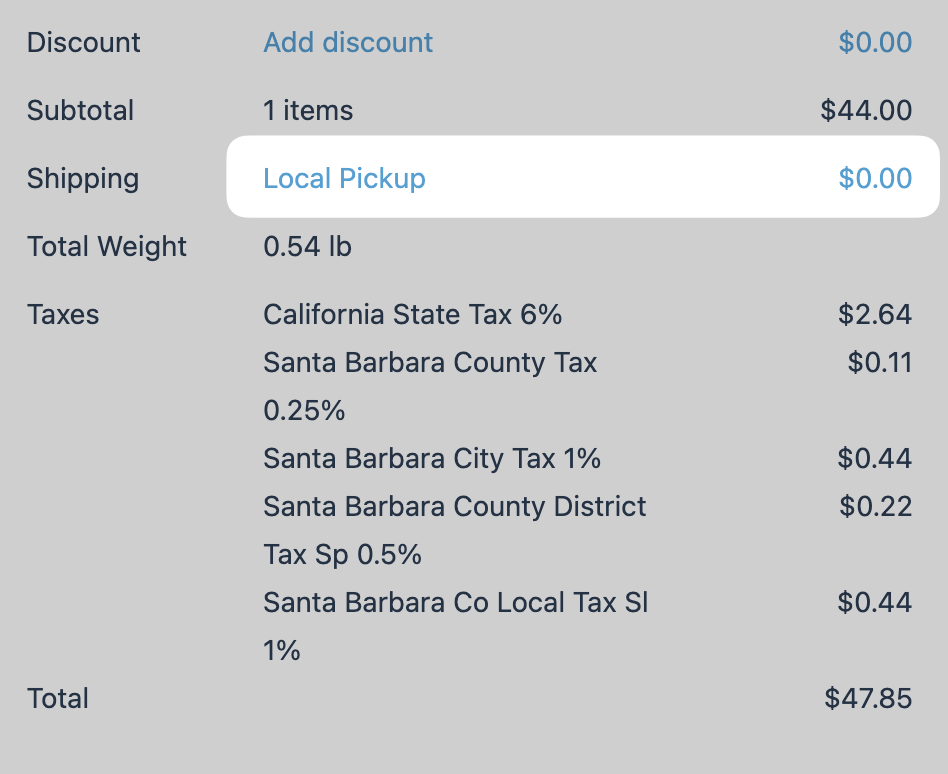
Task: Open the Add discount link
Action: [x=348, y=42]
